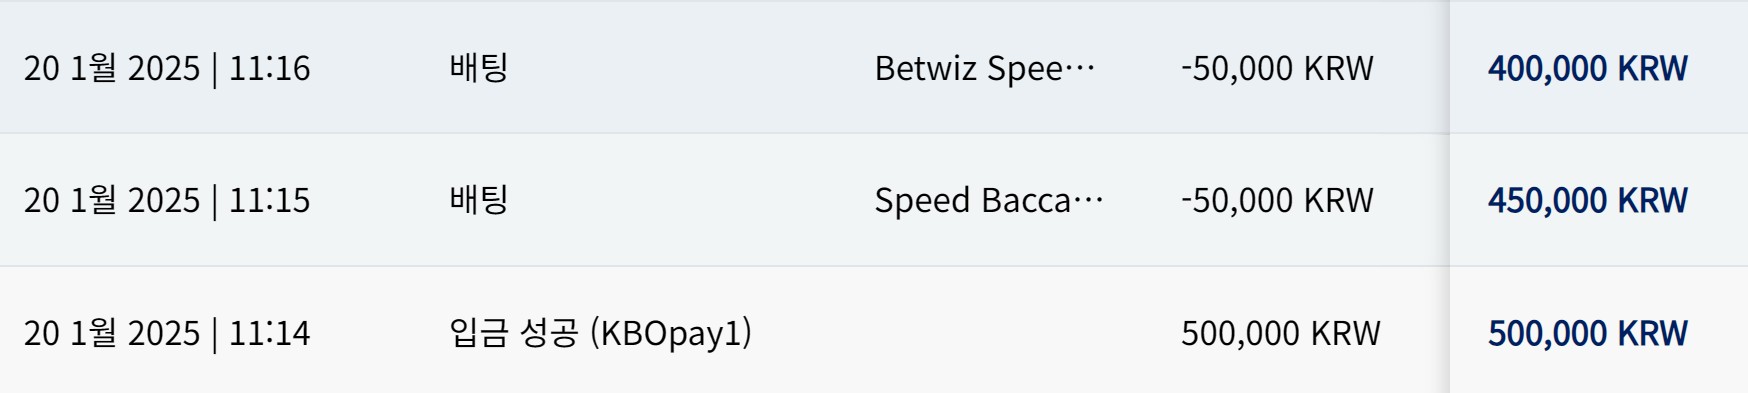1748x393 pixels.
Task: Click the 11:16 time value
Action: click(270, 68)
